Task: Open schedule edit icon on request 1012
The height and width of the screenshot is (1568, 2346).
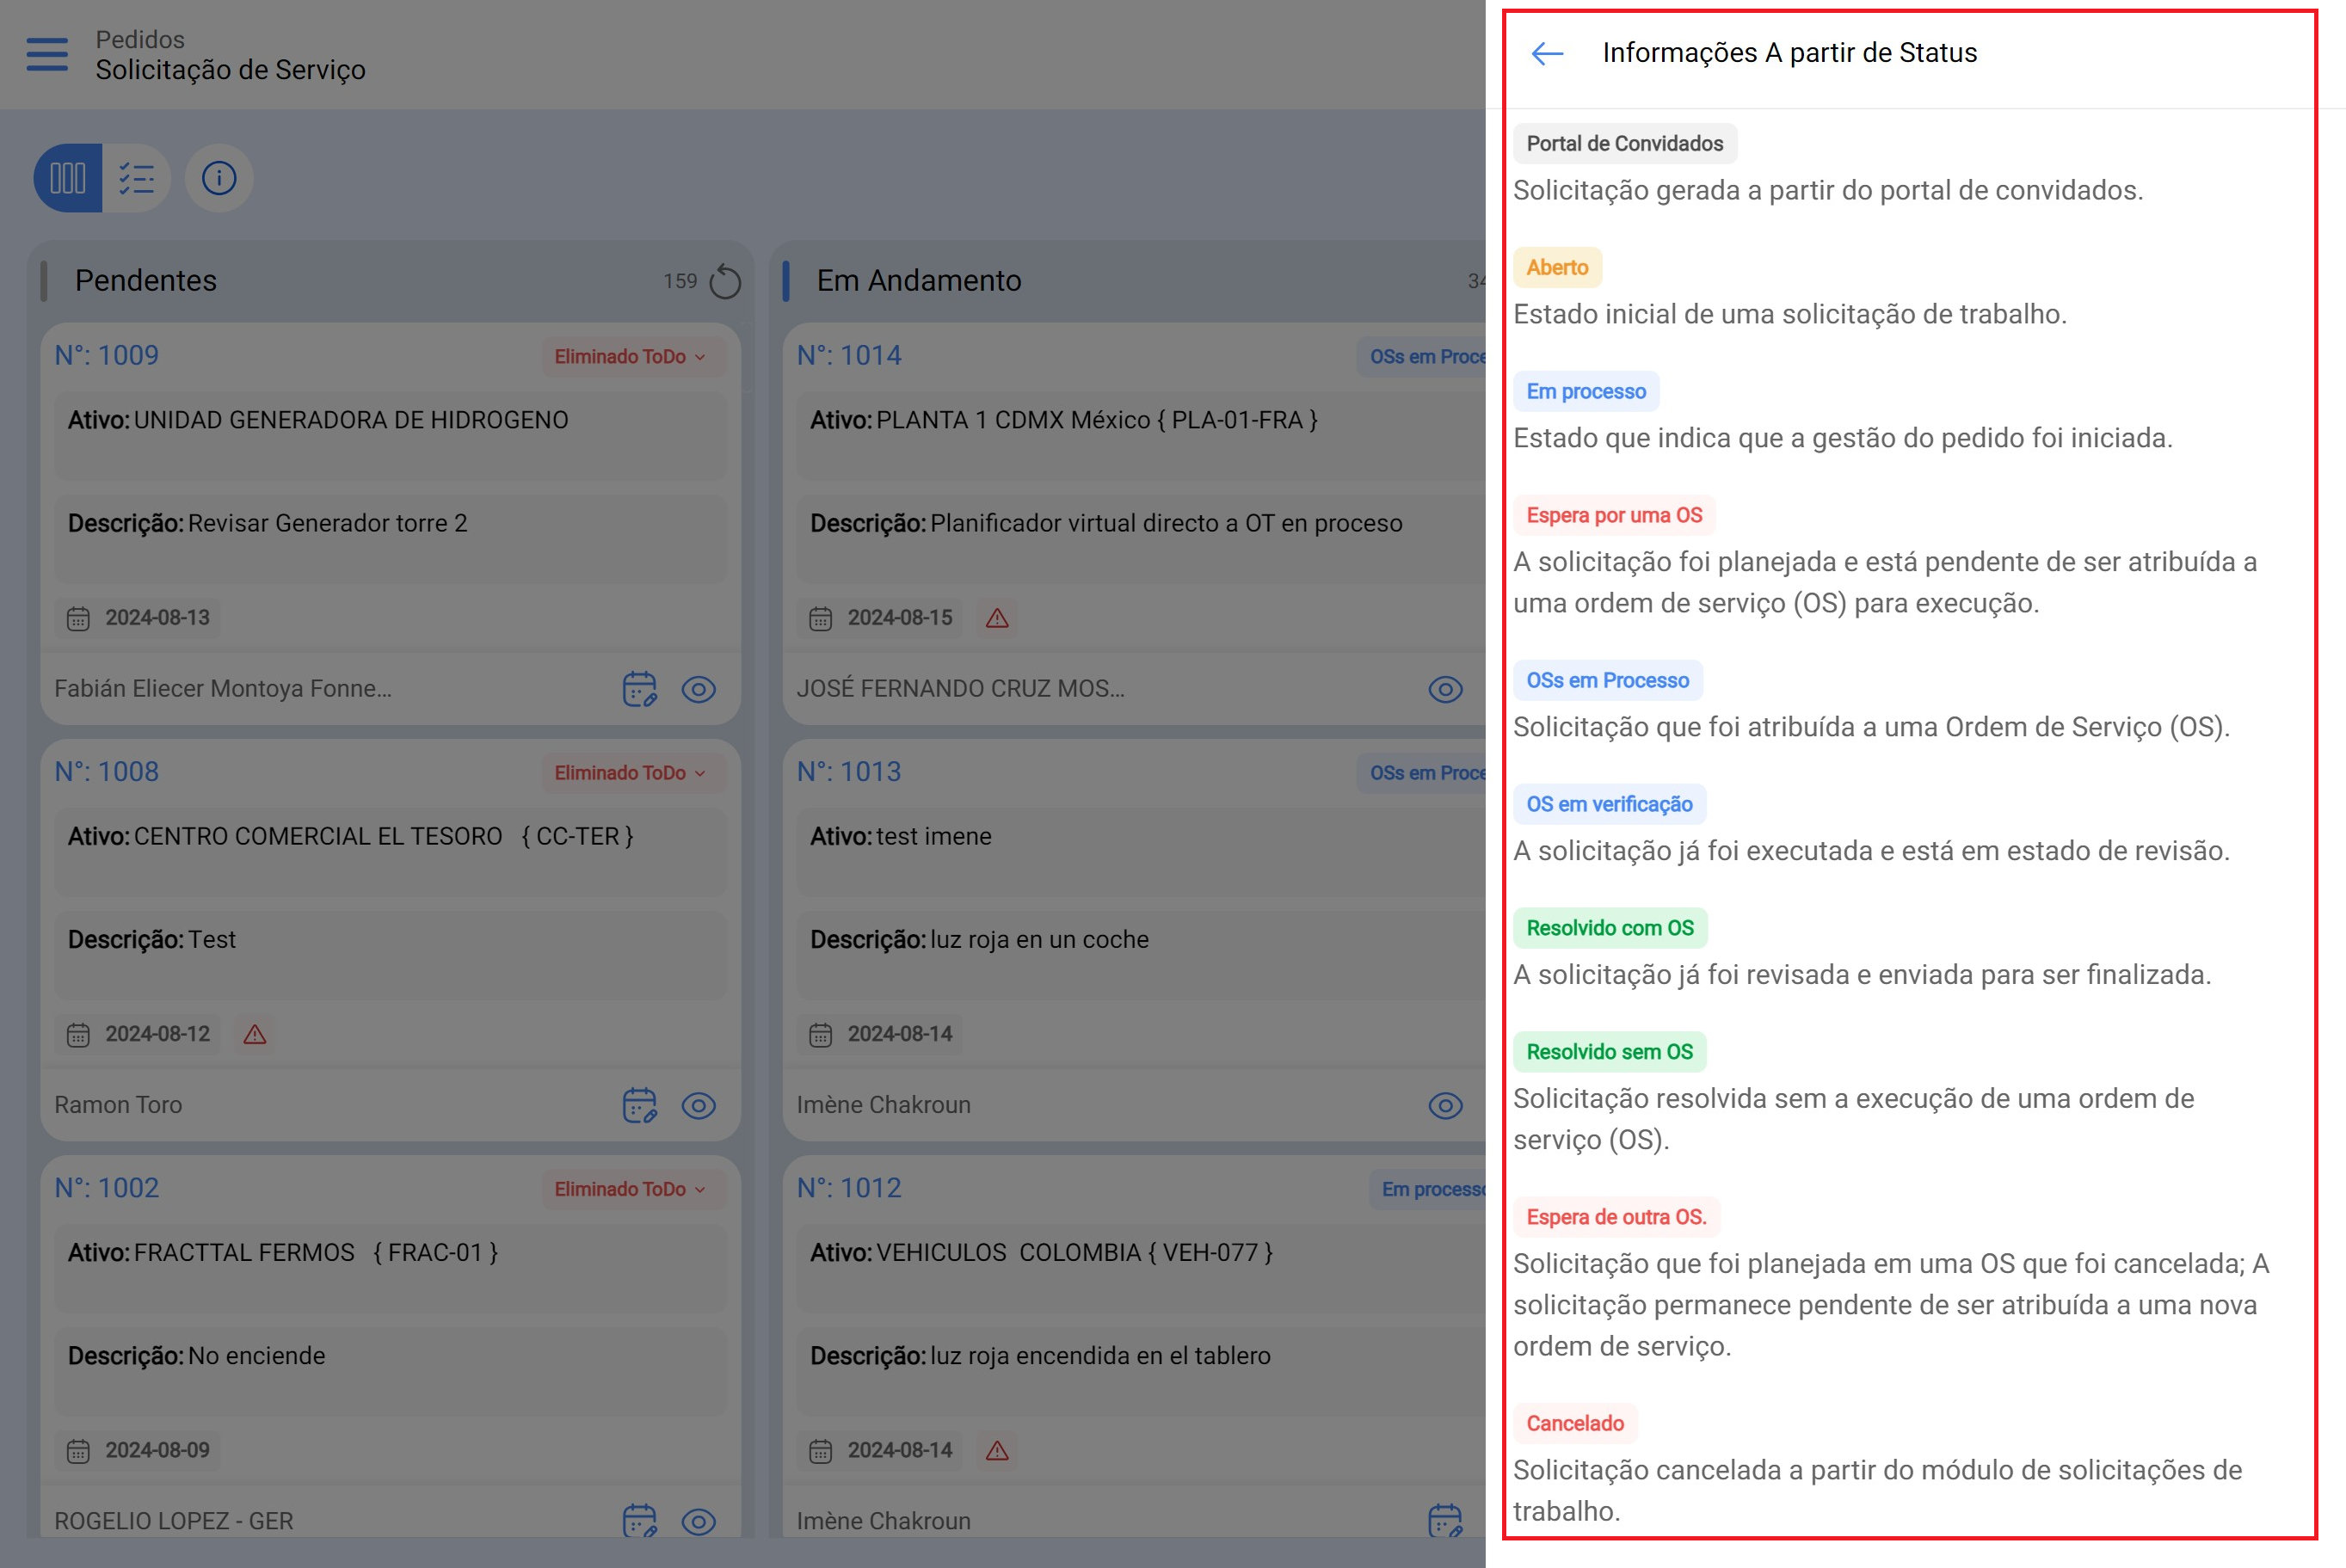Action: click(1445, 1521)
